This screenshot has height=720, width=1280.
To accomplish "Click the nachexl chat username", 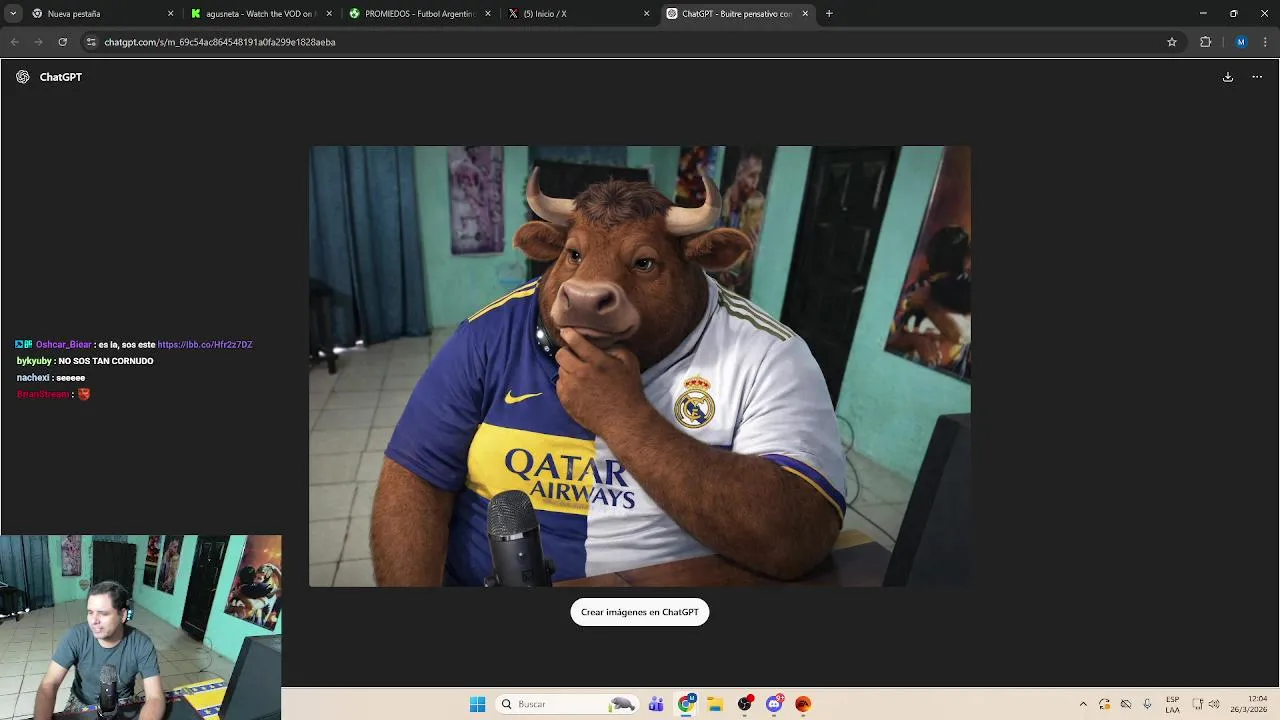I will [33, 378].
